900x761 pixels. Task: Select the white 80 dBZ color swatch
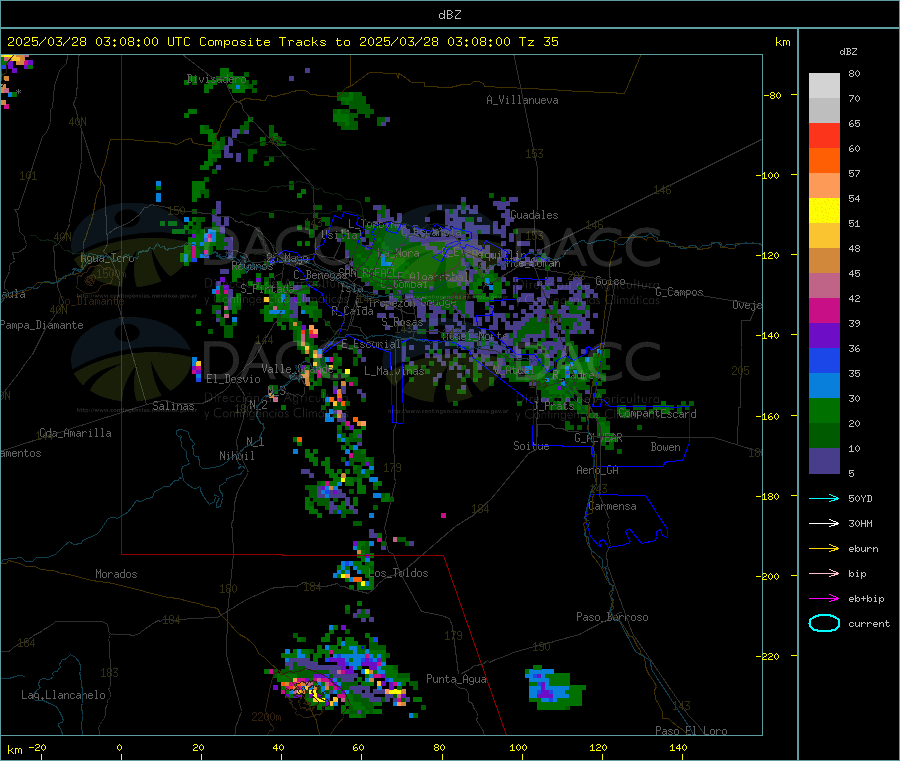pyautogui.click(x=824, y=86)
